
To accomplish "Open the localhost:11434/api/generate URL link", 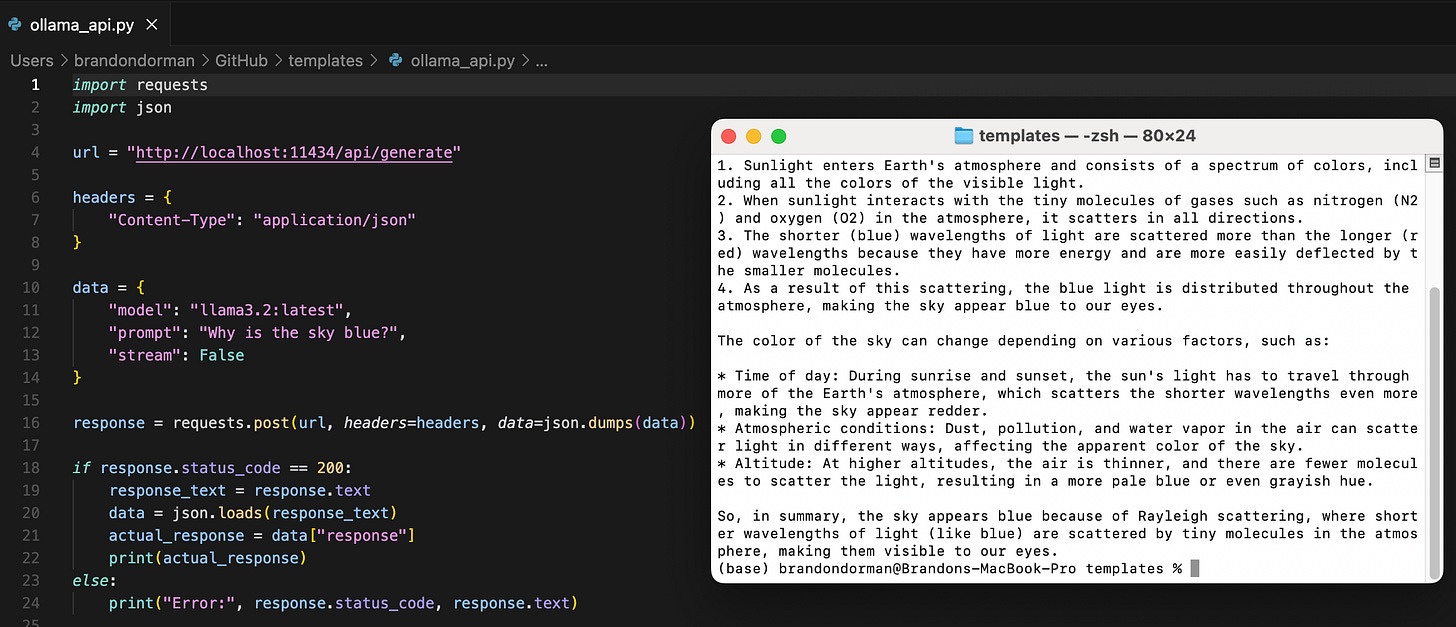I will [294, 153].
